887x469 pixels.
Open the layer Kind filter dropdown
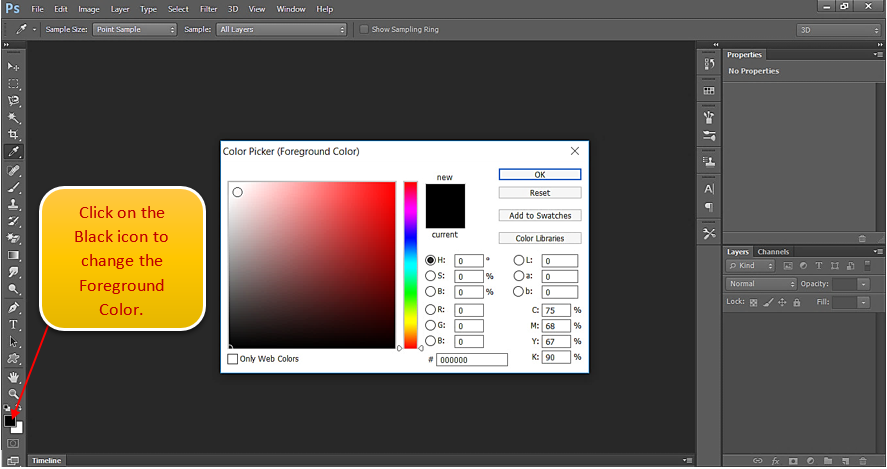point(750,265)
